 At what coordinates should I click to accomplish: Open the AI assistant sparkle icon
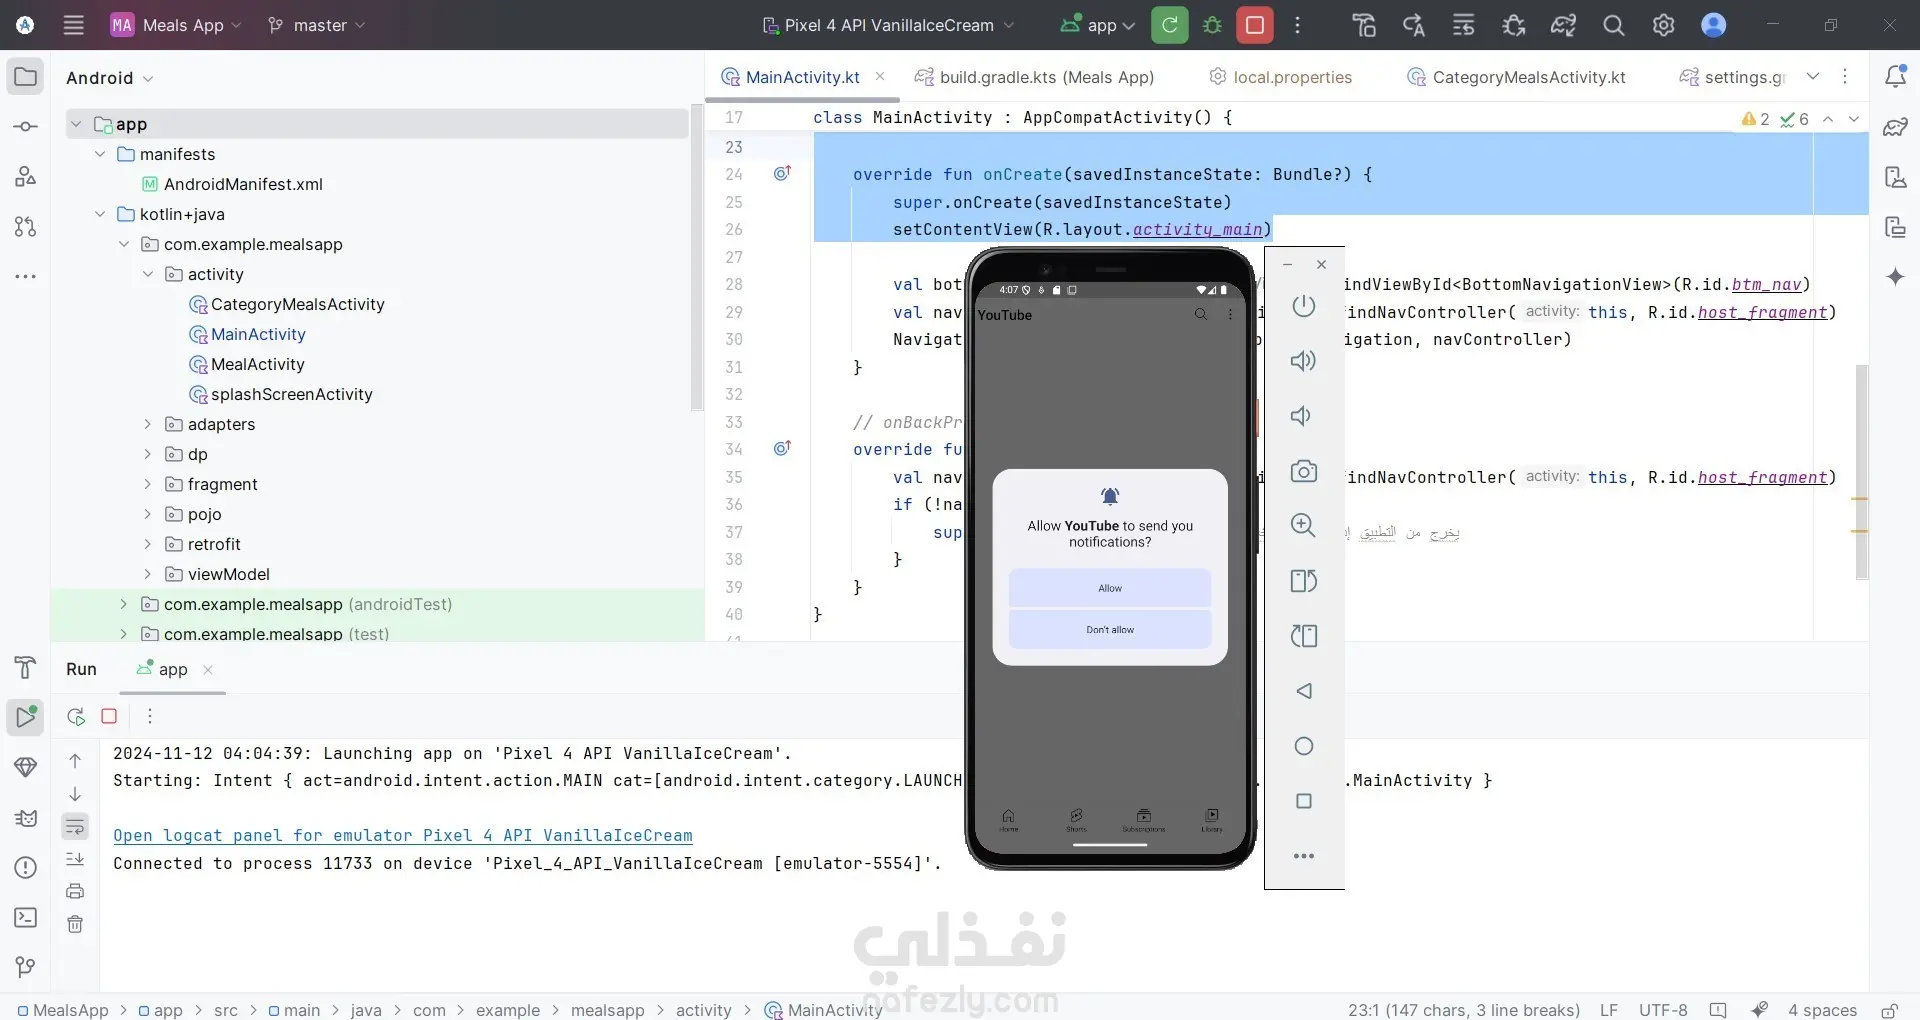(x=1895, y=277)
